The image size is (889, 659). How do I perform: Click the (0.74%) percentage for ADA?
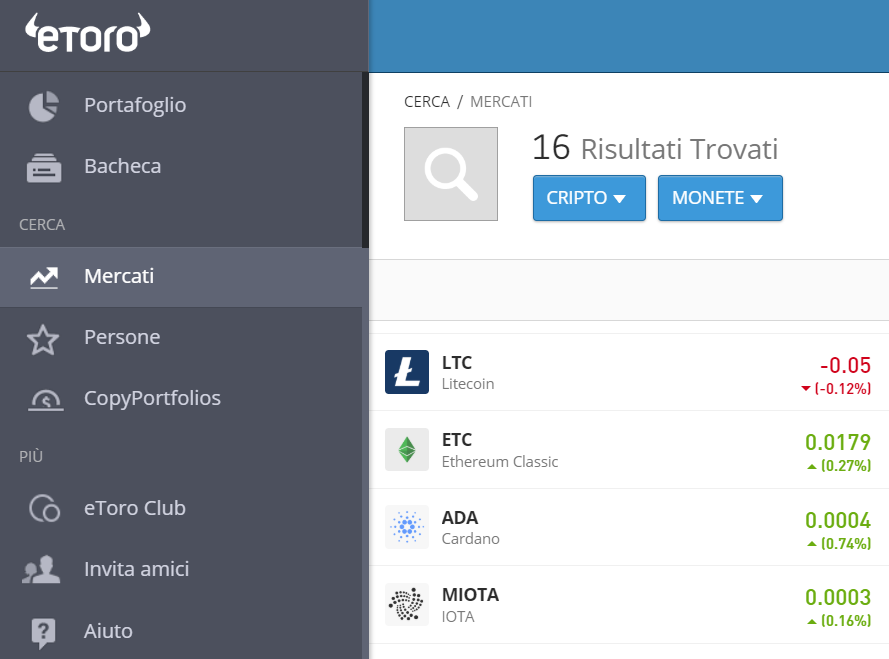pyautogui.click(x=846, y=544)
